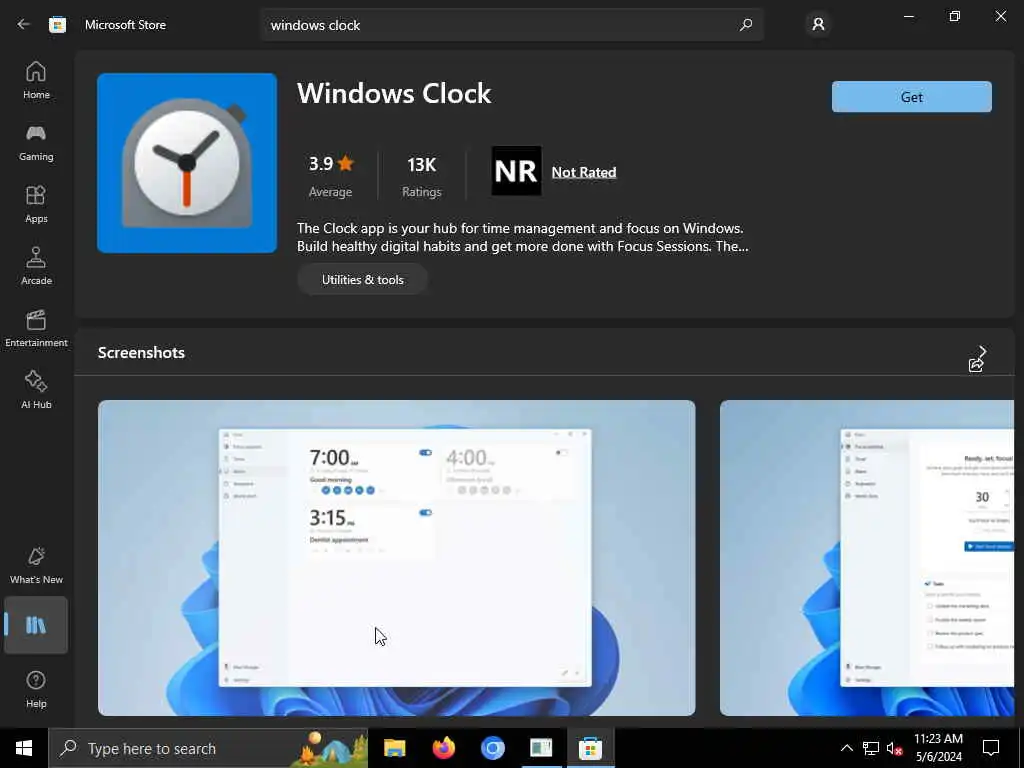Click the network tray icon
1024x768 pixels.
[871, 748]
